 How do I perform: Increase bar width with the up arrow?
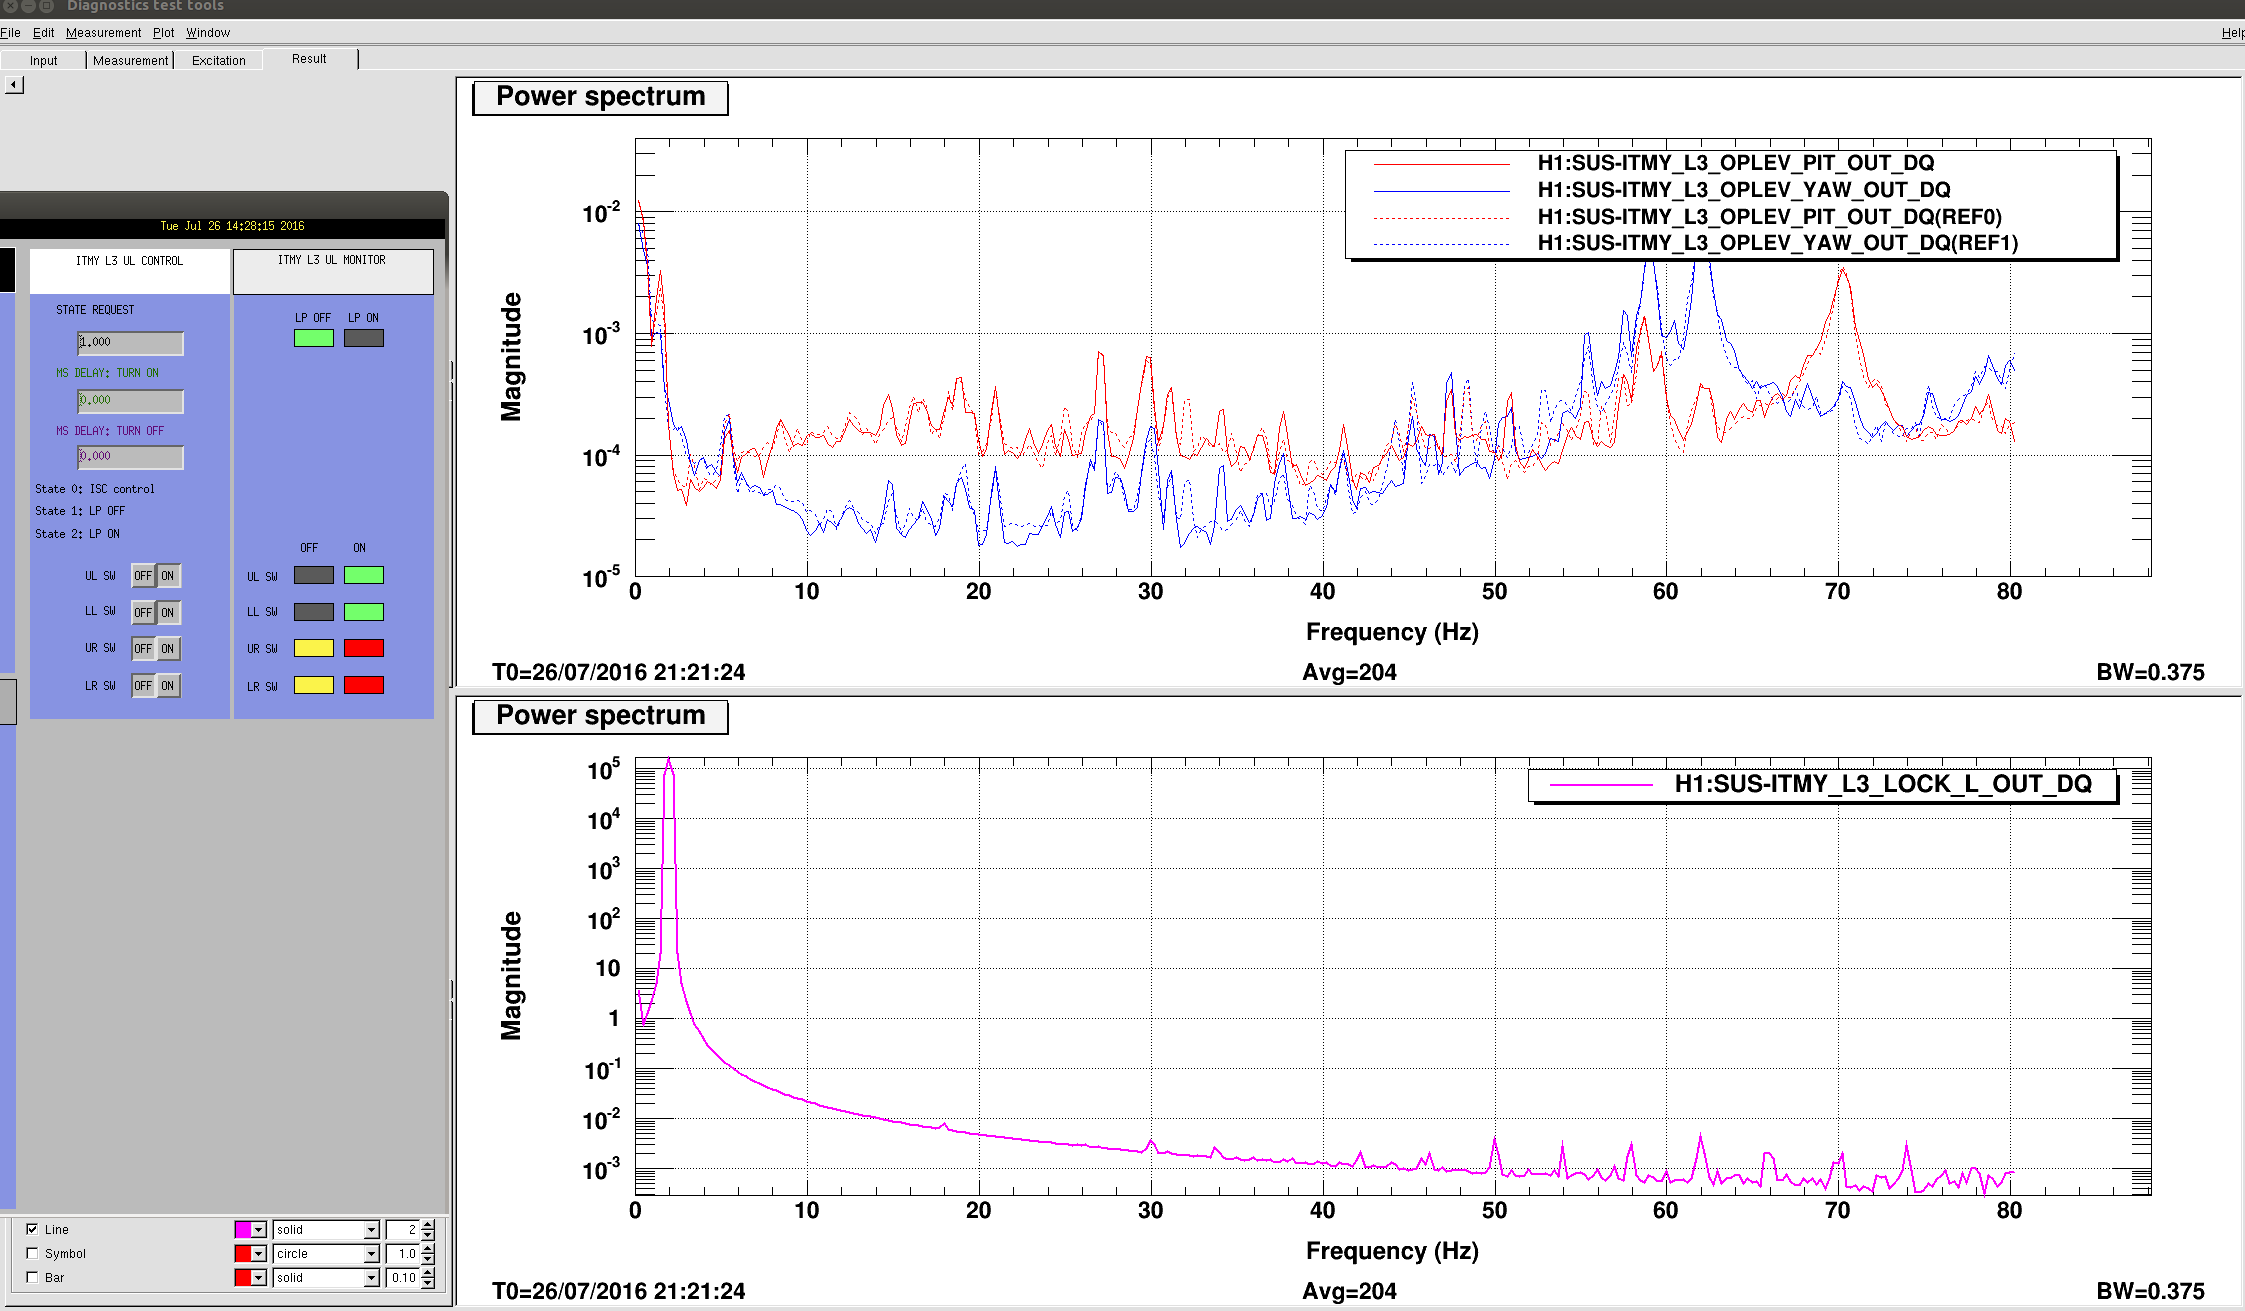(428, 1273)
